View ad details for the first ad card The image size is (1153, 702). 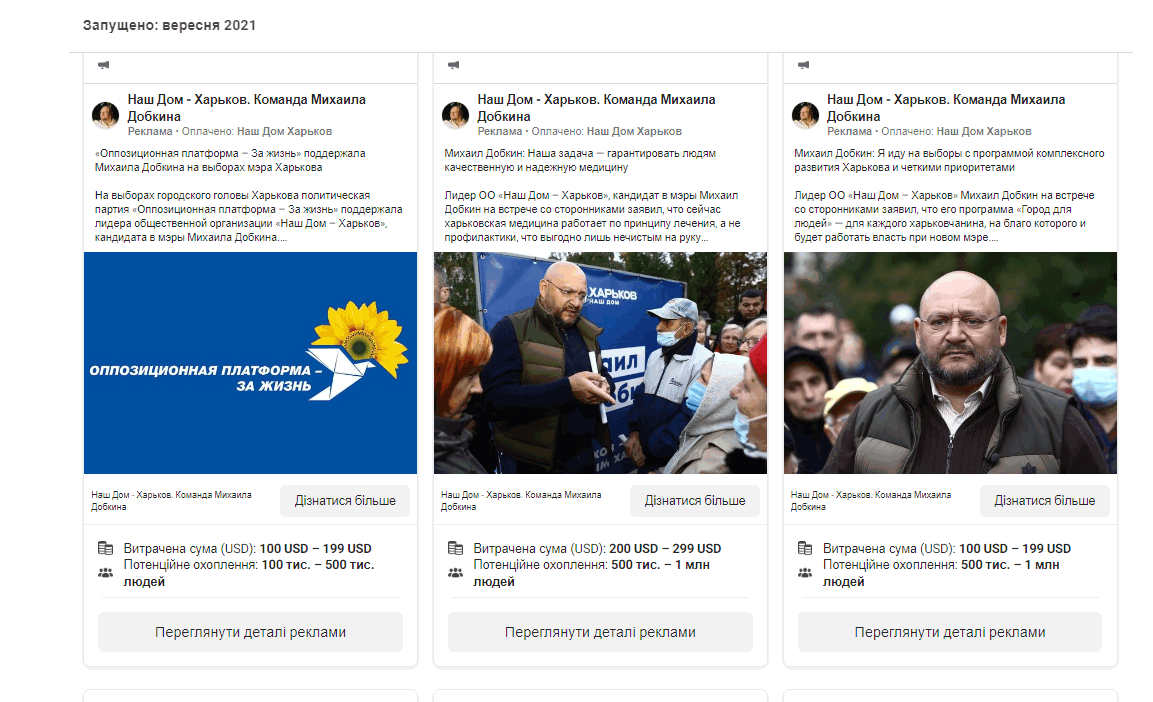point(250,632)
